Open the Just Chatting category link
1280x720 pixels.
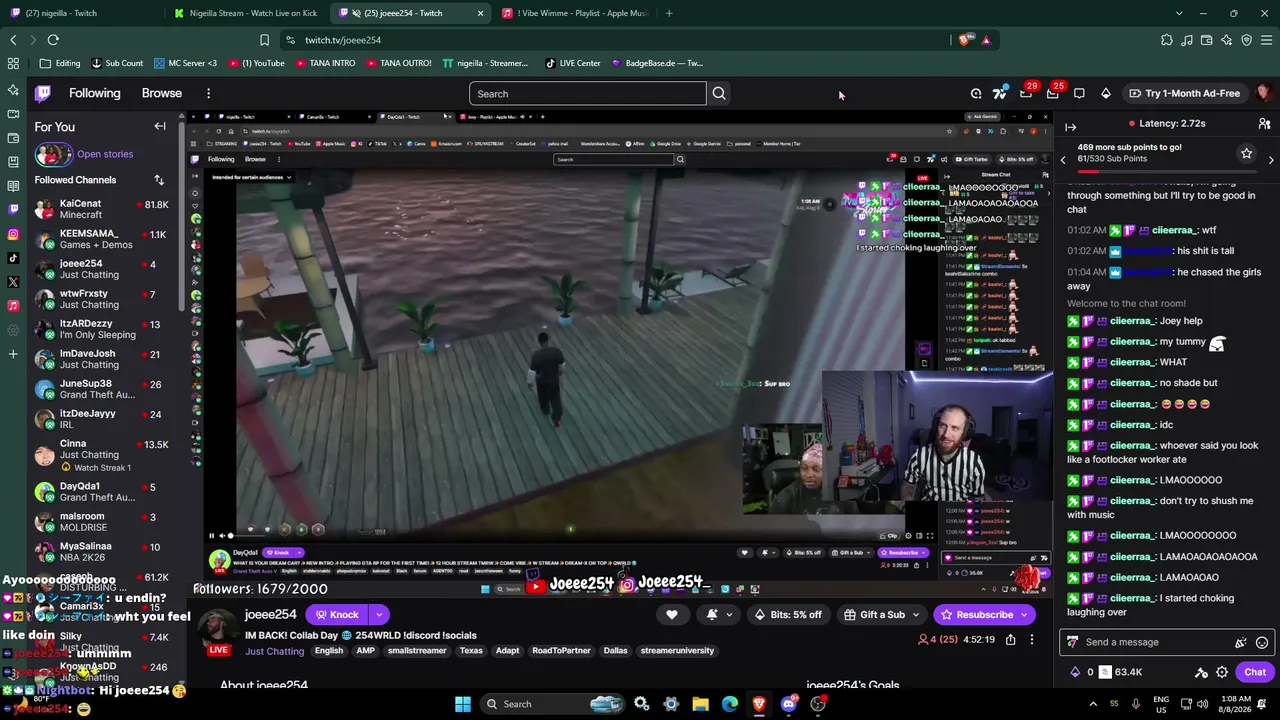pyautogui.click(x=274, y=651)
